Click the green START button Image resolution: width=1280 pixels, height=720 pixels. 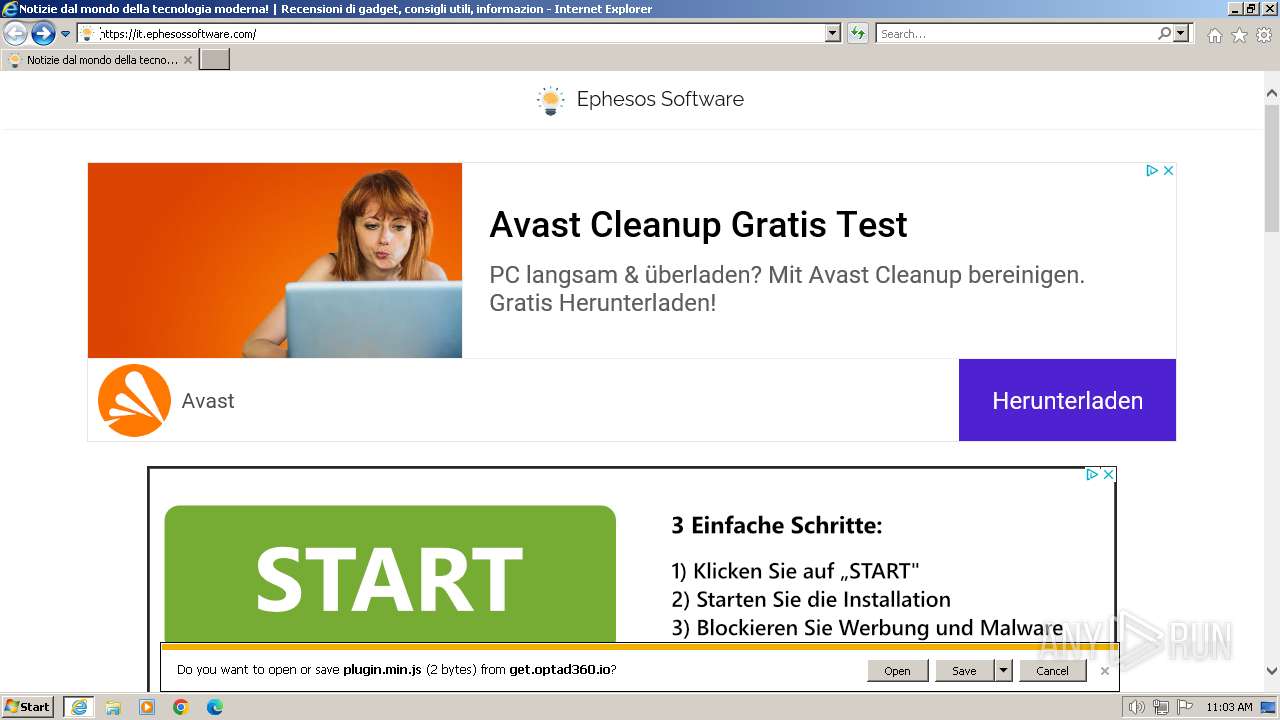point(390,574)
